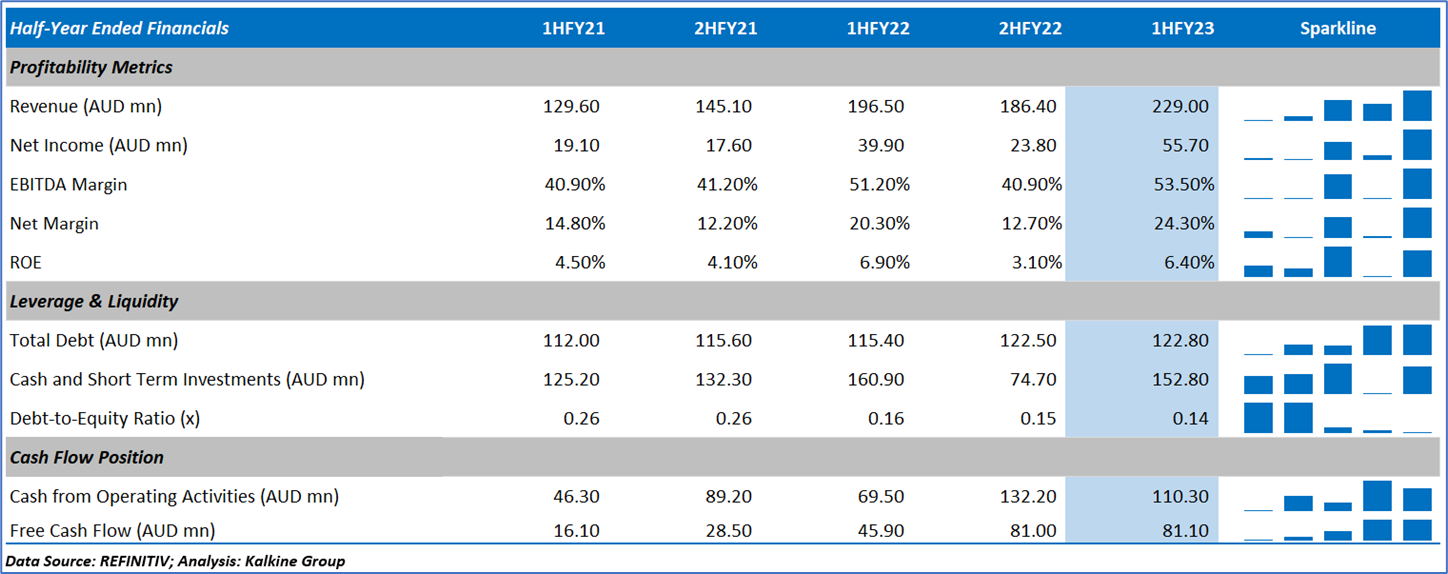
Task: Select the Debt-to-Equity Ratio sparkline
Action: (x=1337, y=418)
